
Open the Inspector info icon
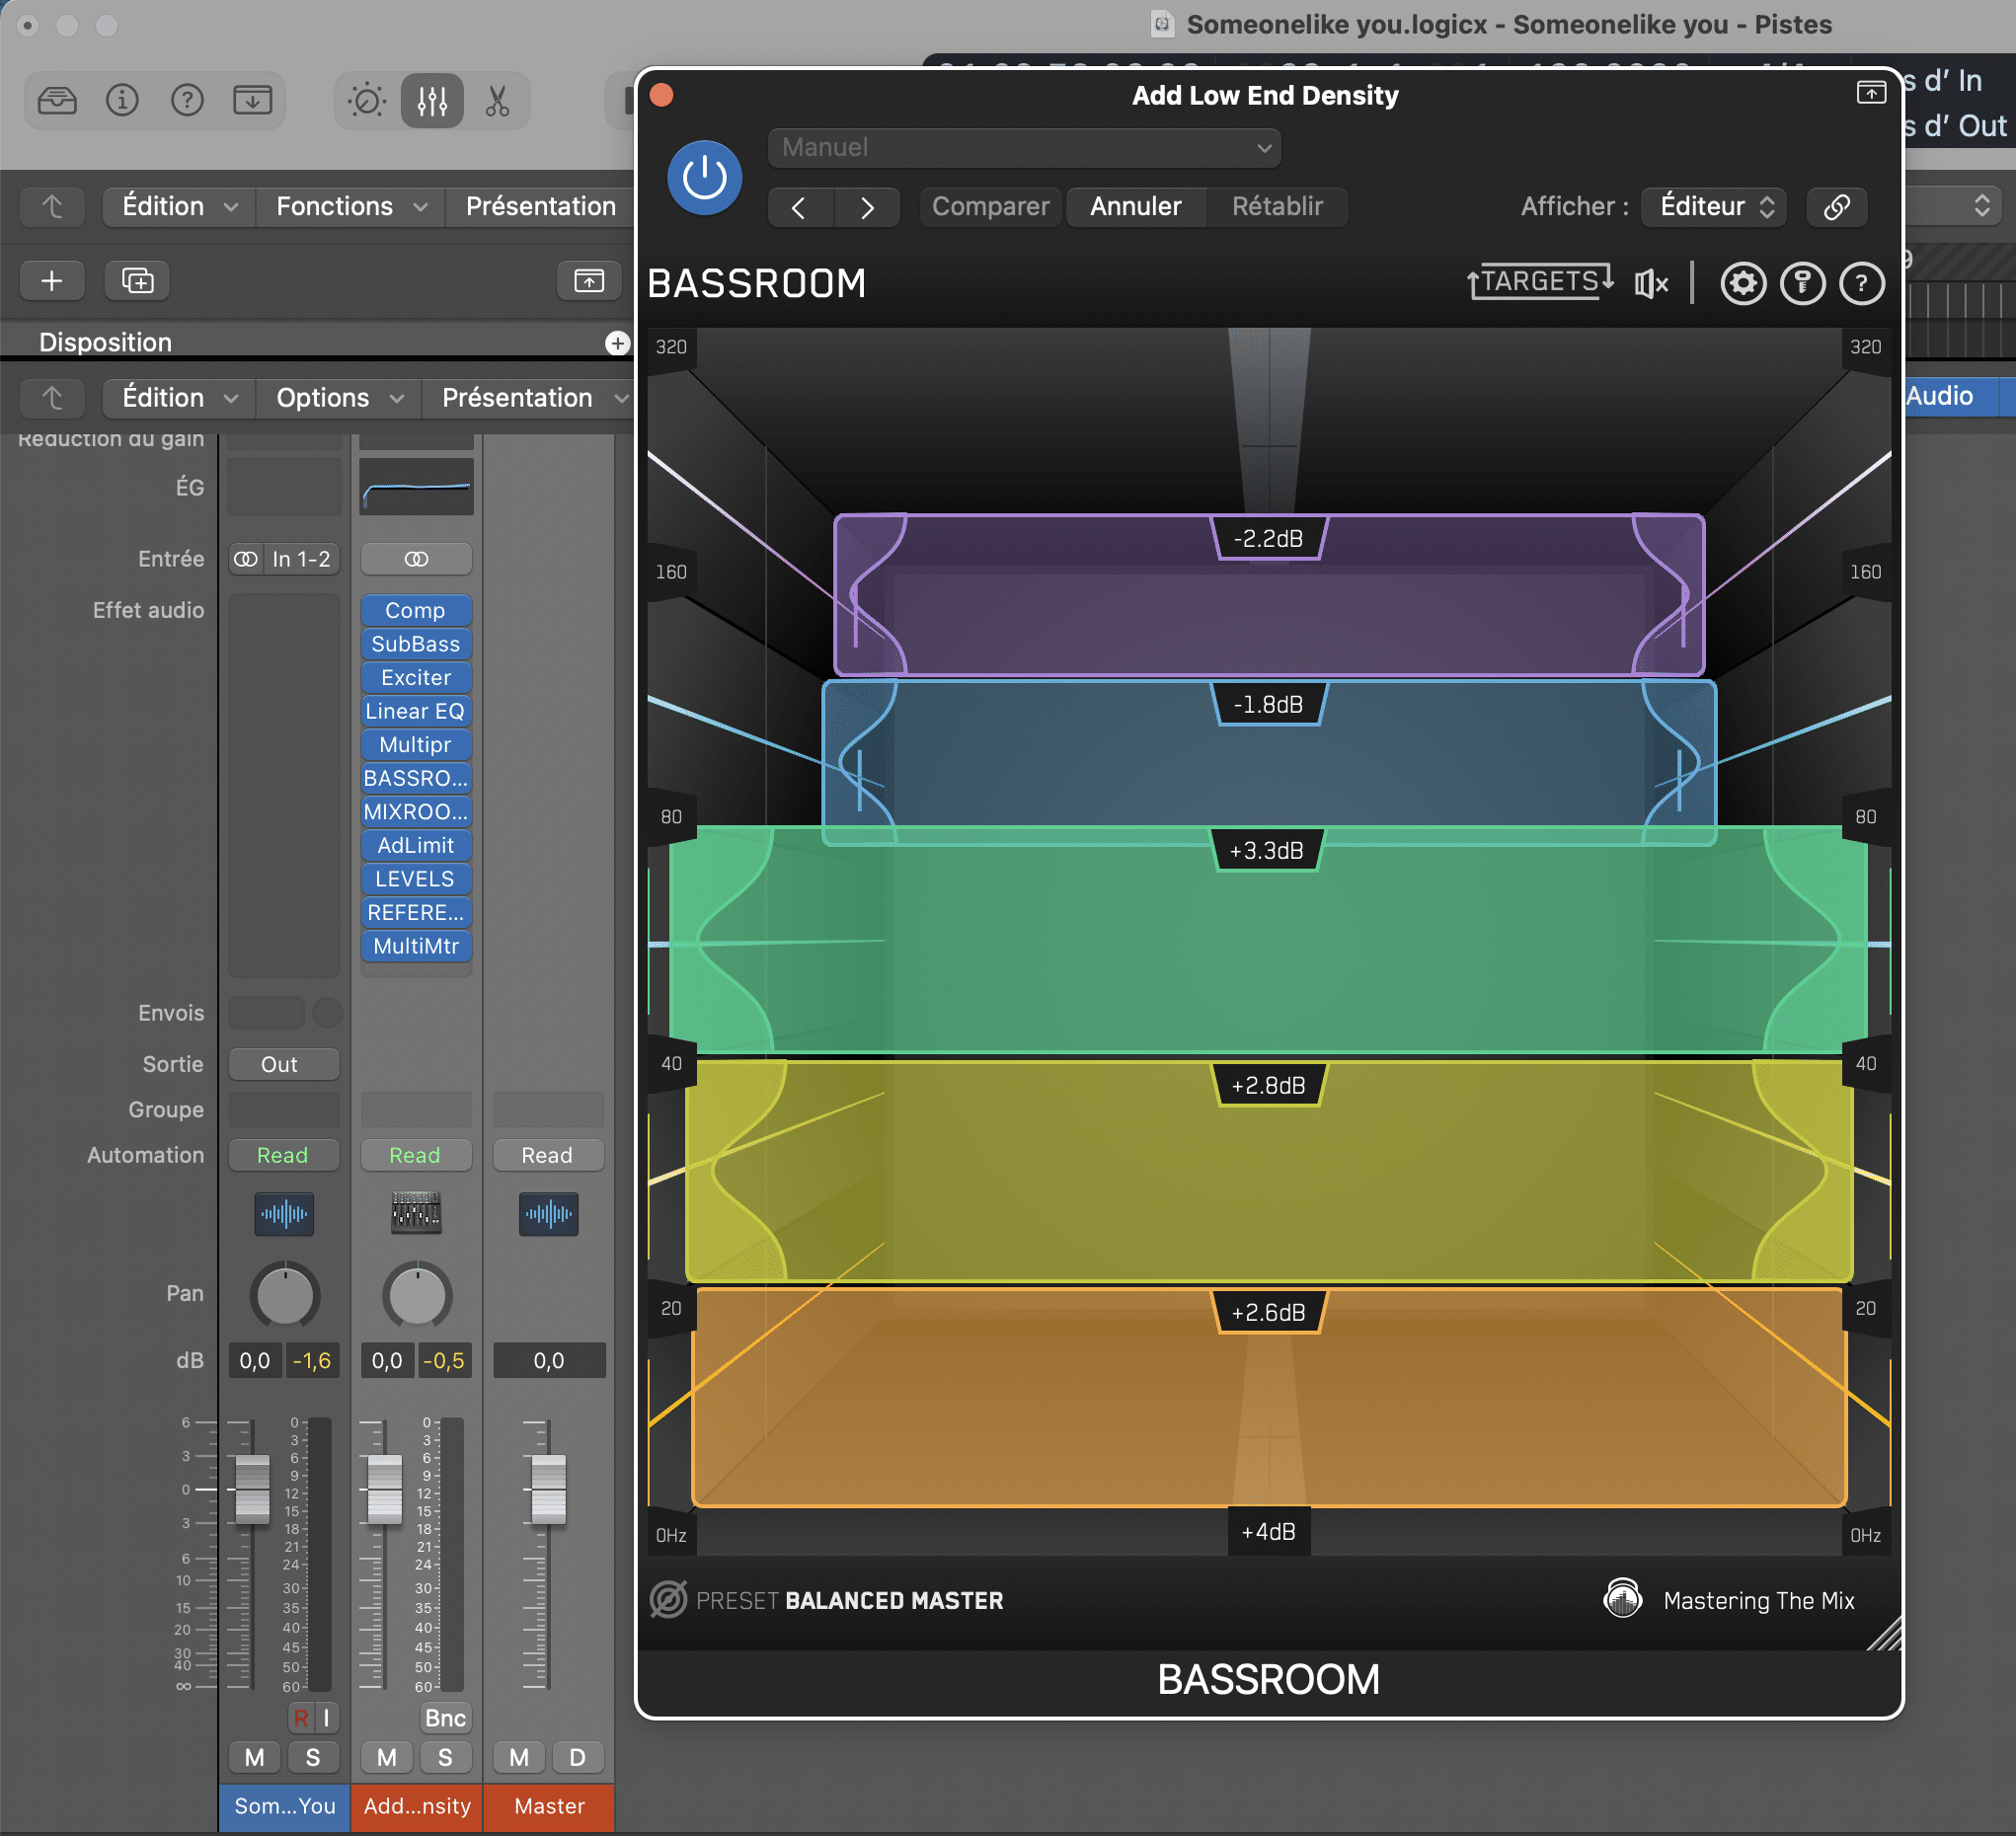[x=122, y=100]
